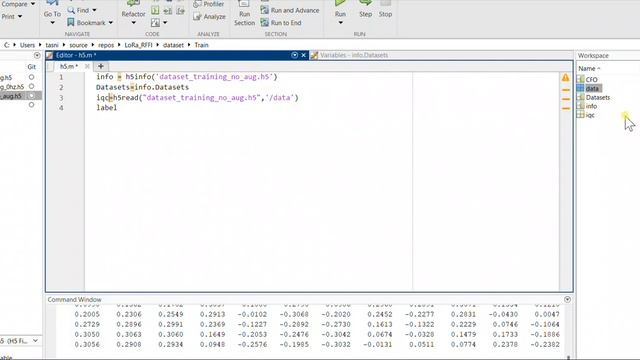This screenshot has width=640, height=360.
Task: Click the Variables editor pencil icon
Action: point(314,55)
